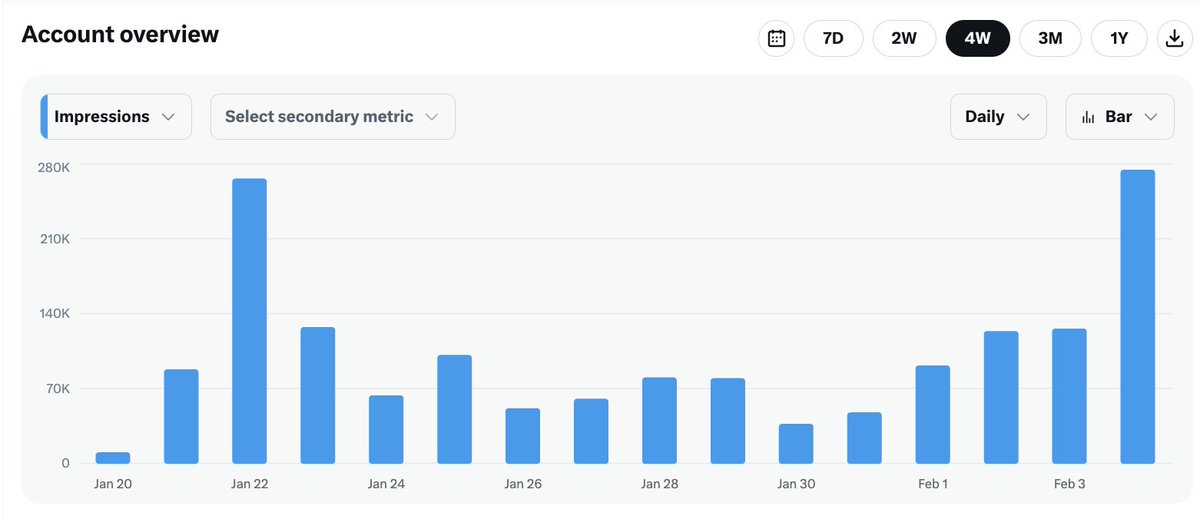Screen dimensions: 1200x519
Task: Click the Jan 30 impressions bar
Action: coord(796,444)
